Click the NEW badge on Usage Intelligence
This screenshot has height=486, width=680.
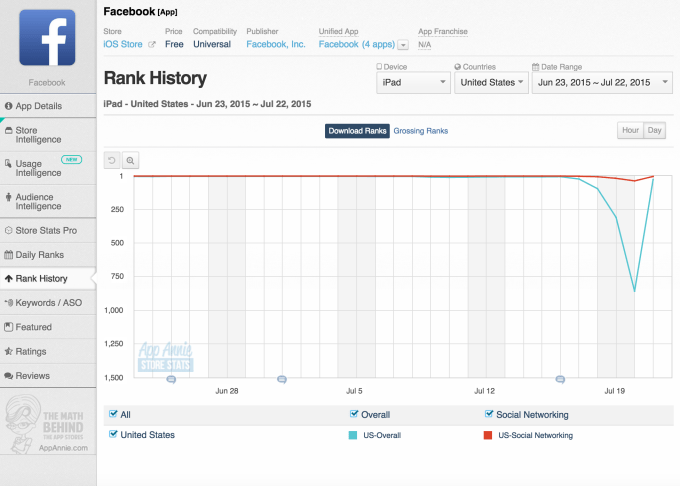pos(72,160)
